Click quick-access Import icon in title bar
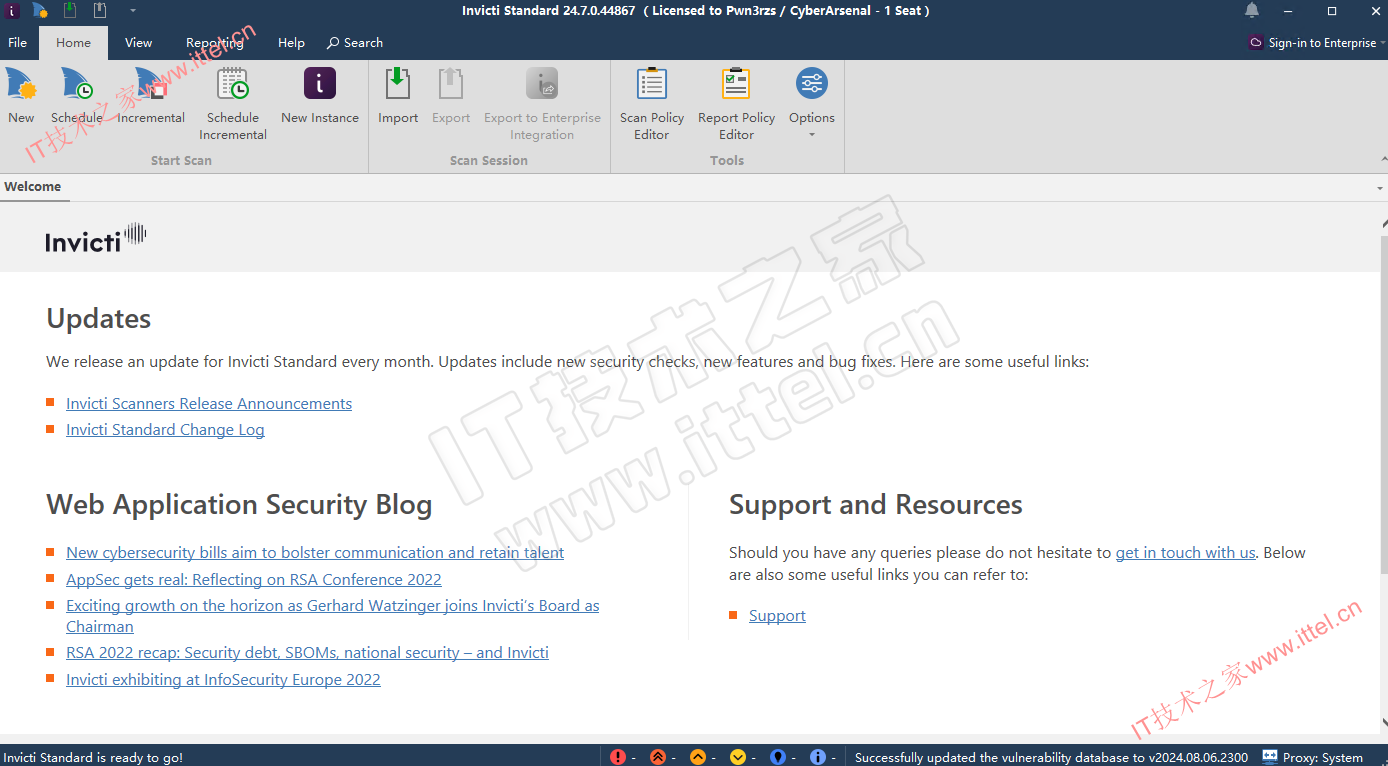 [x=70, y=11]
